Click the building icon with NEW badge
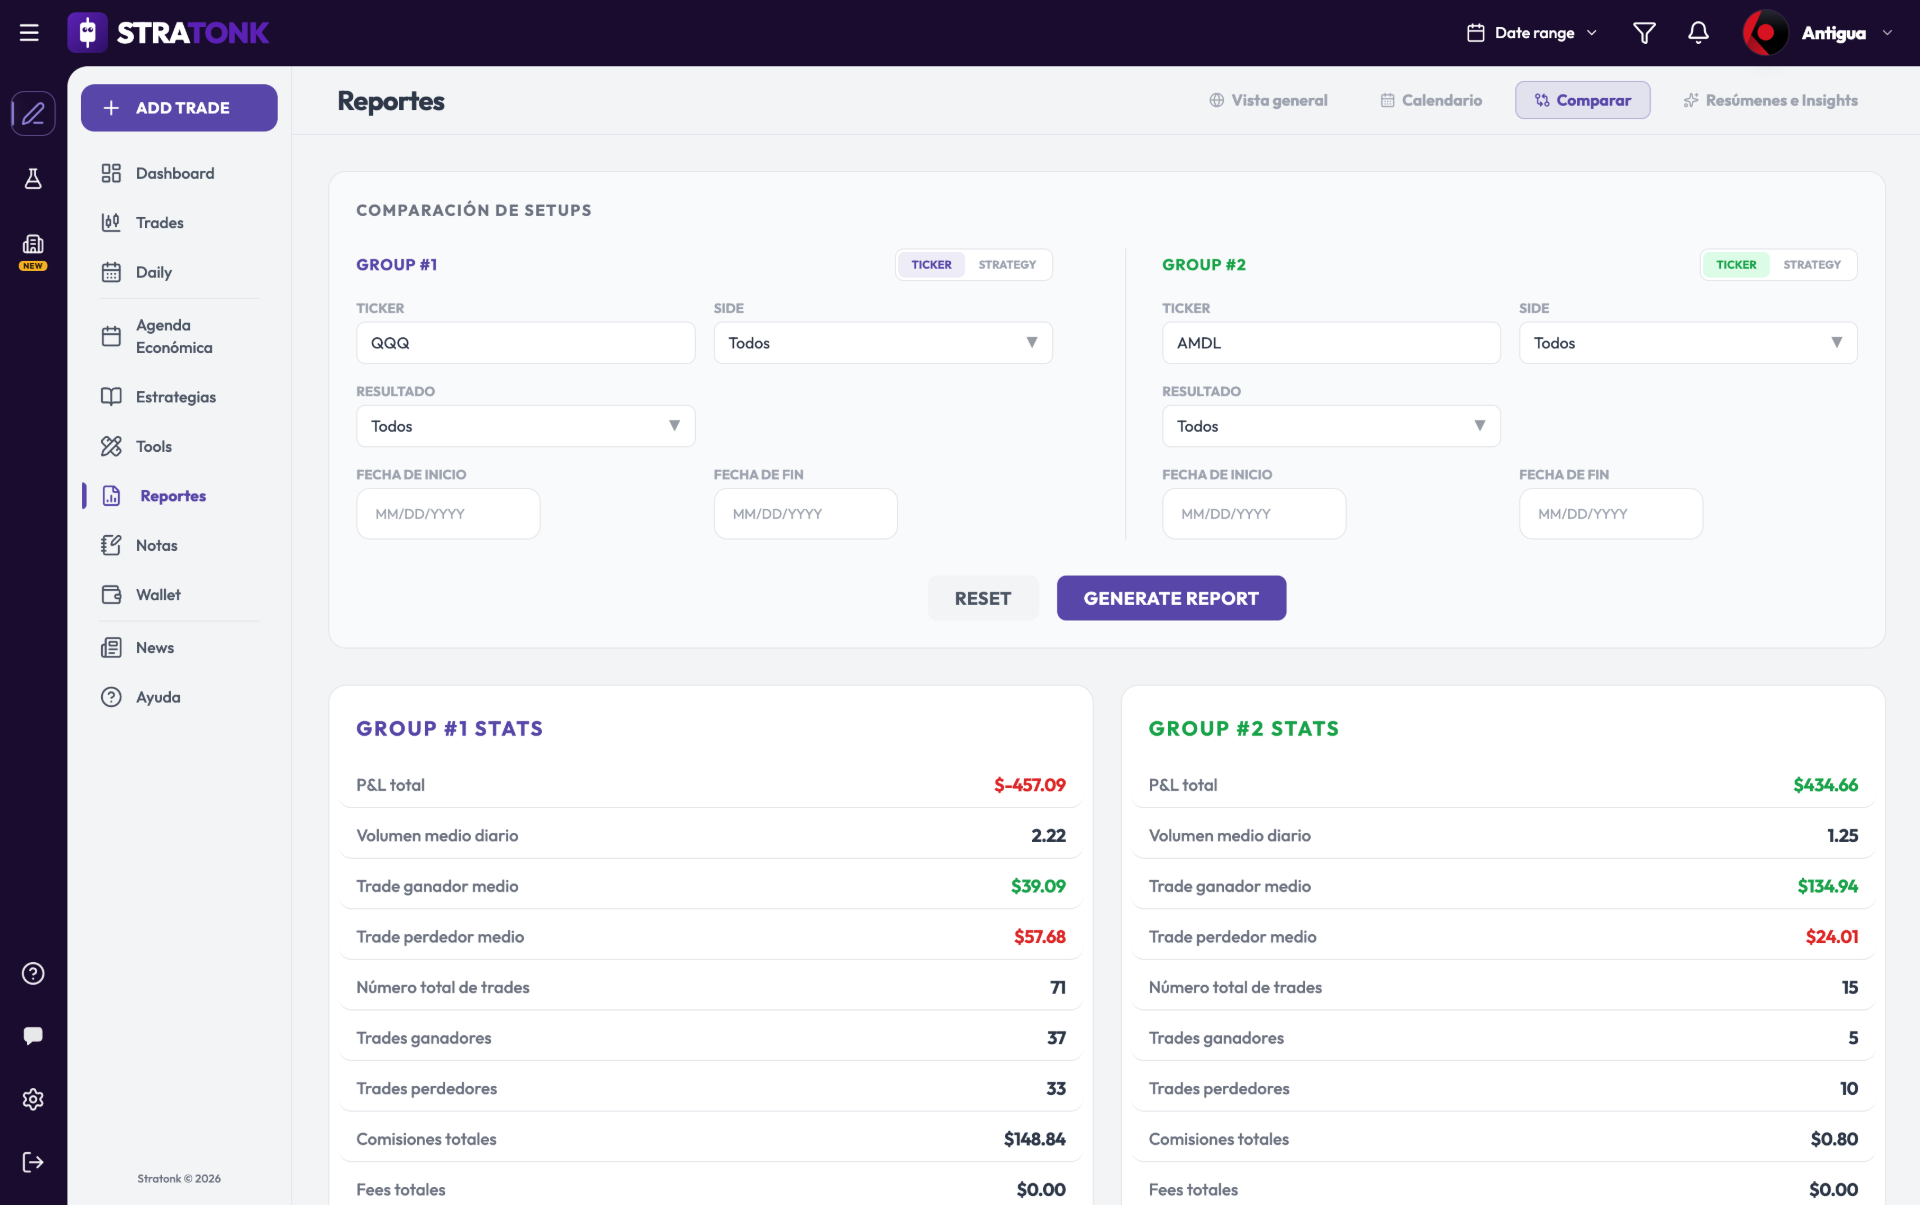1920x1205 pixels. [x=33, y=251]
